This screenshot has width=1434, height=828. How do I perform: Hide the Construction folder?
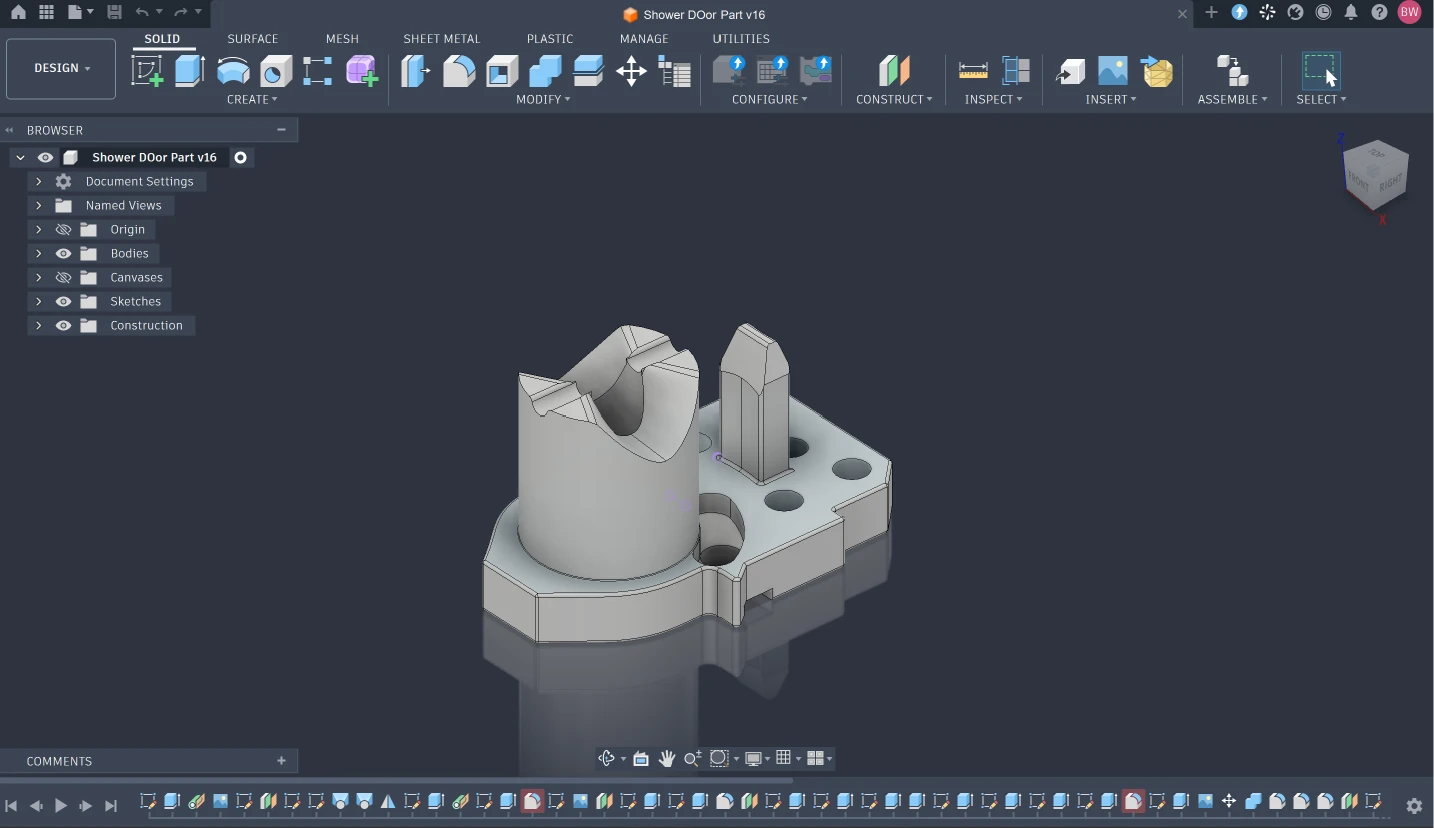(63, 325)
